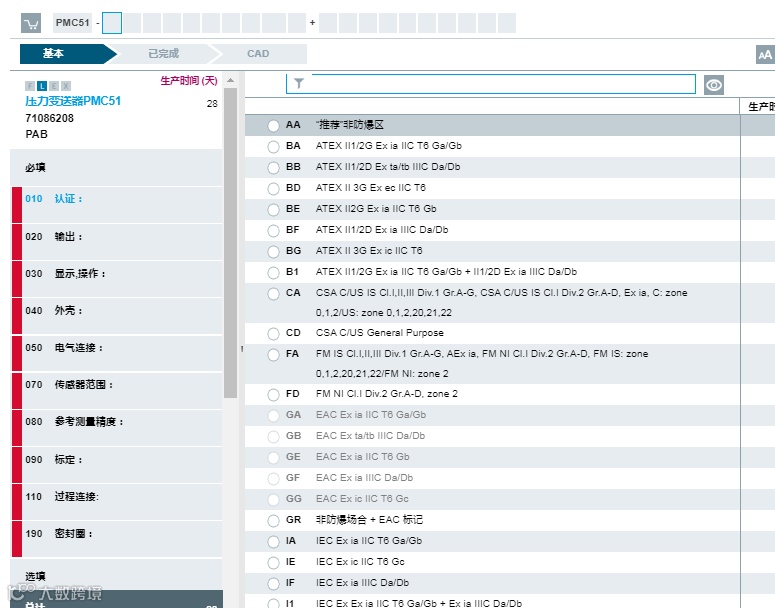Open the shopping cart icon
The height and width of the screenshot is (608, 775).
tap(31, 23)
